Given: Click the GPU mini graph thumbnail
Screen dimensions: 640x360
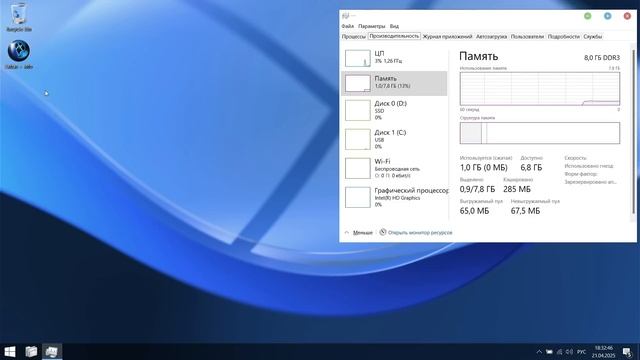Looking at the screenshot, I should click(358, 198).
